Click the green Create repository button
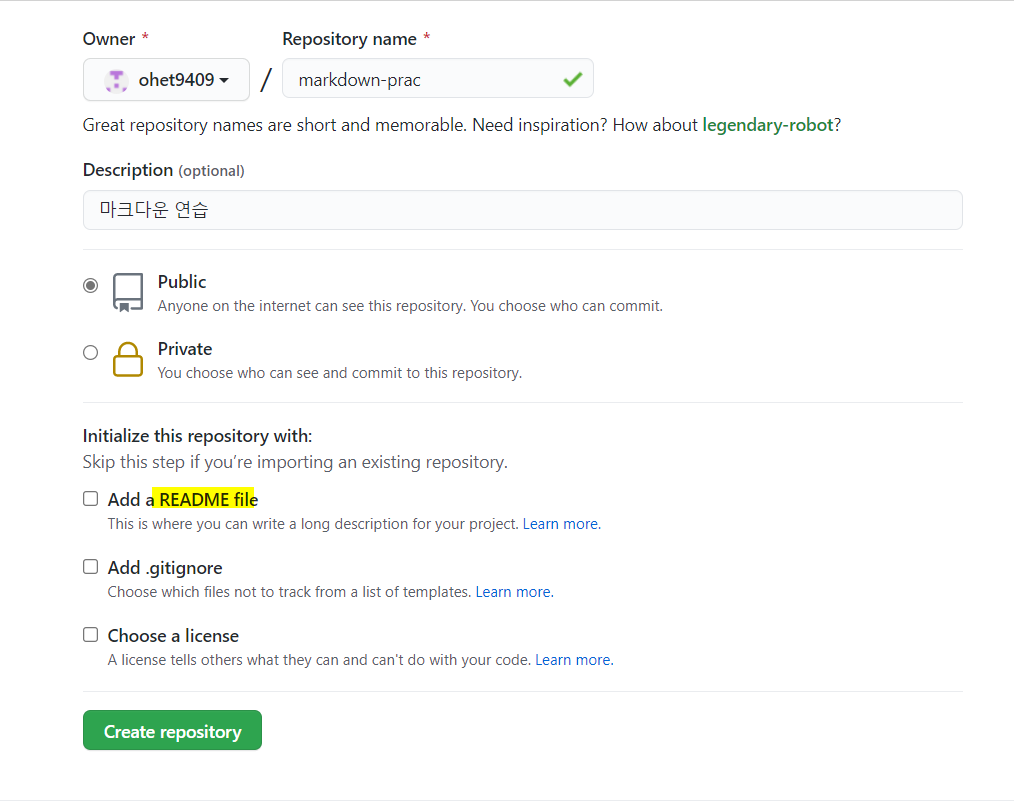Screen dimensions: 1014x805 (x=172, y=731)
